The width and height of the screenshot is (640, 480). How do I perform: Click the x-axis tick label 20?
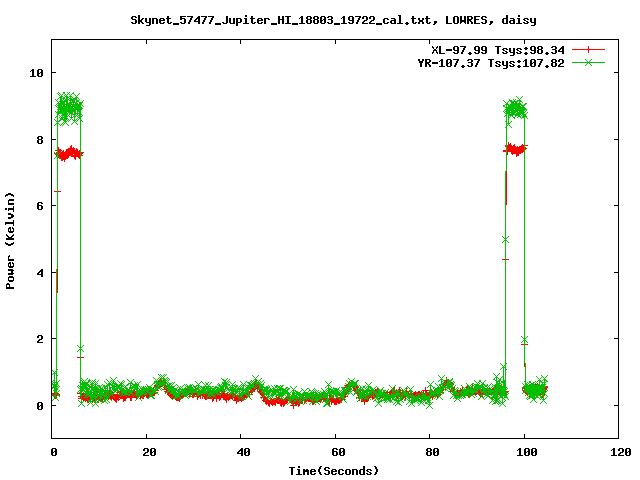149,452
